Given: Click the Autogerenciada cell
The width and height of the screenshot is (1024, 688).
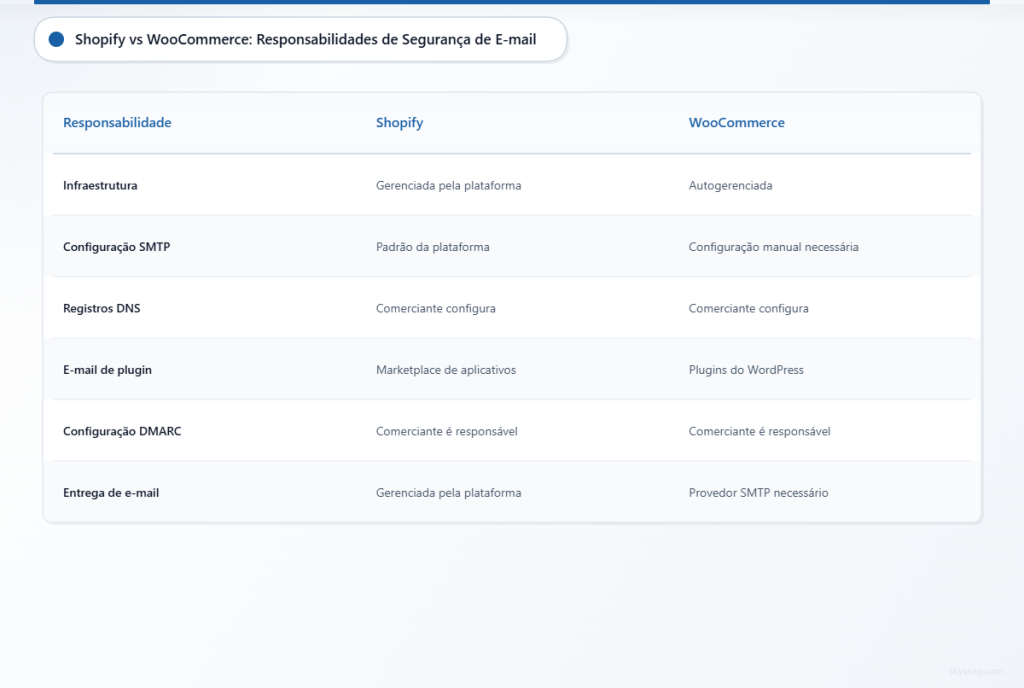Looking at the screenshot, I should tap(730, 185).
